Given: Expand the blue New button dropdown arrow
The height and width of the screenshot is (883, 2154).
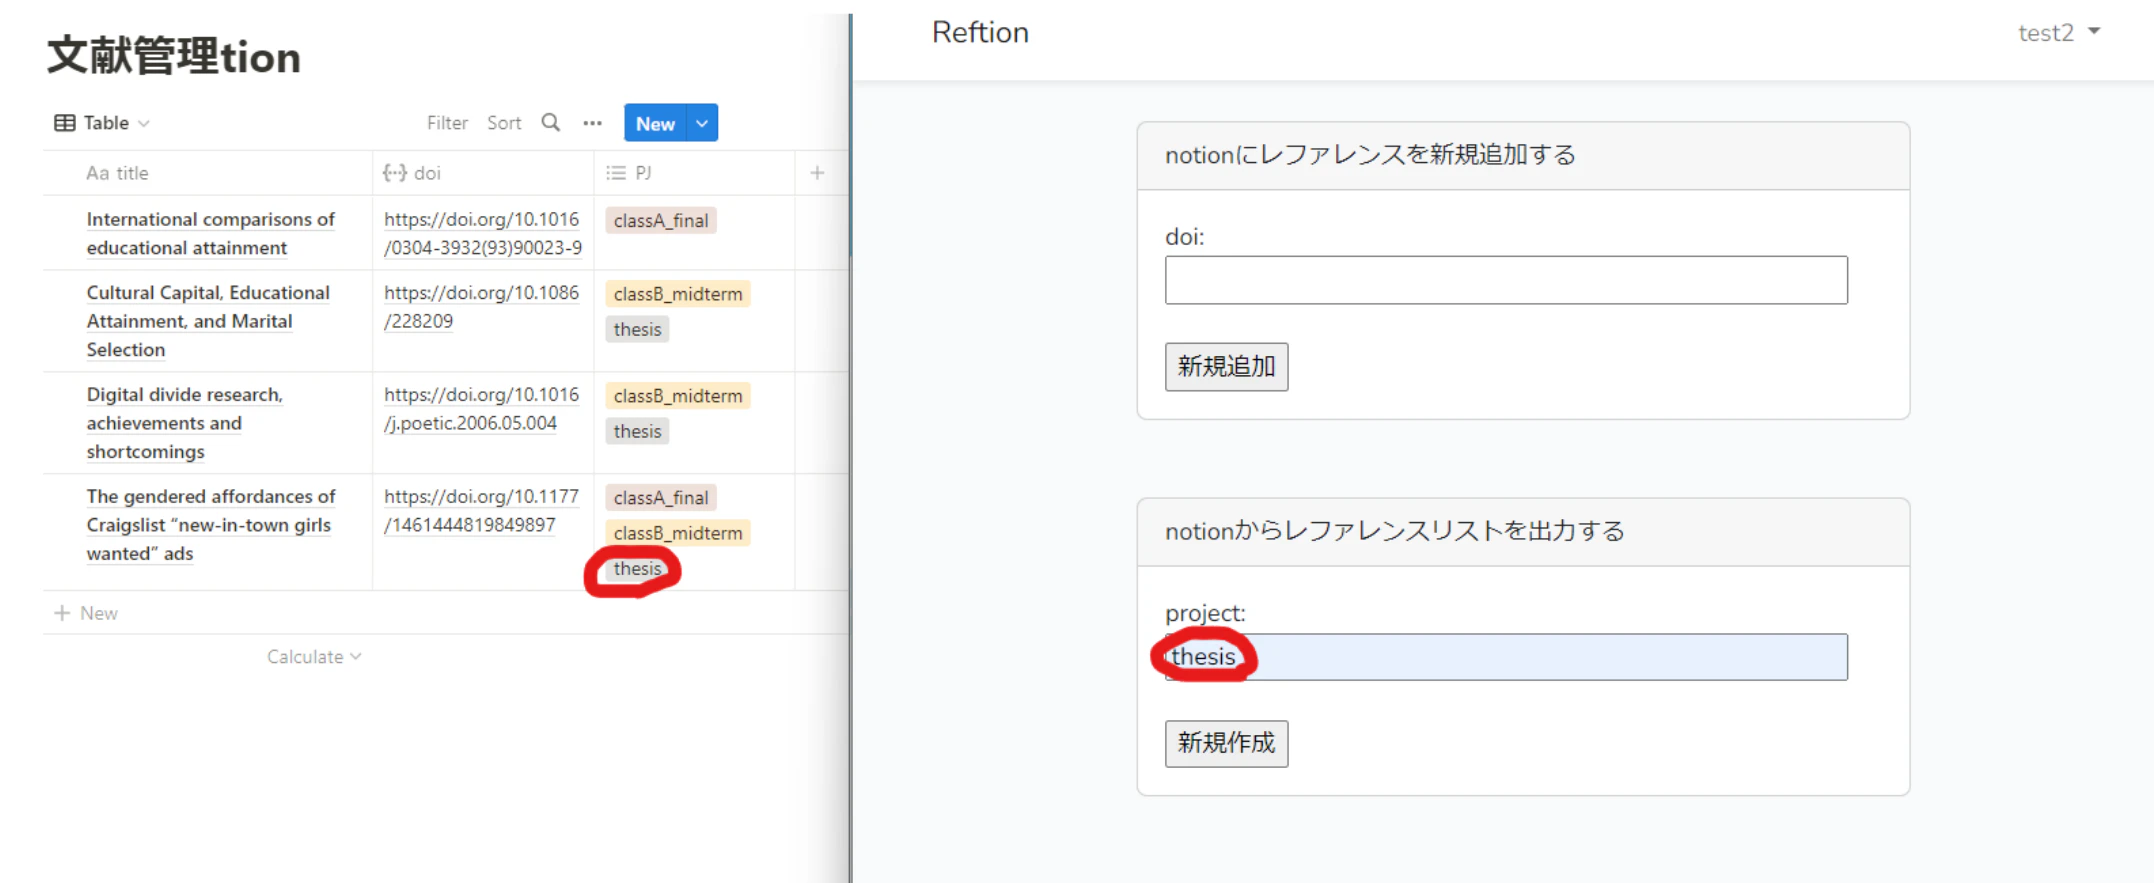Looking at the screenshot, I should tap(702, 123).
